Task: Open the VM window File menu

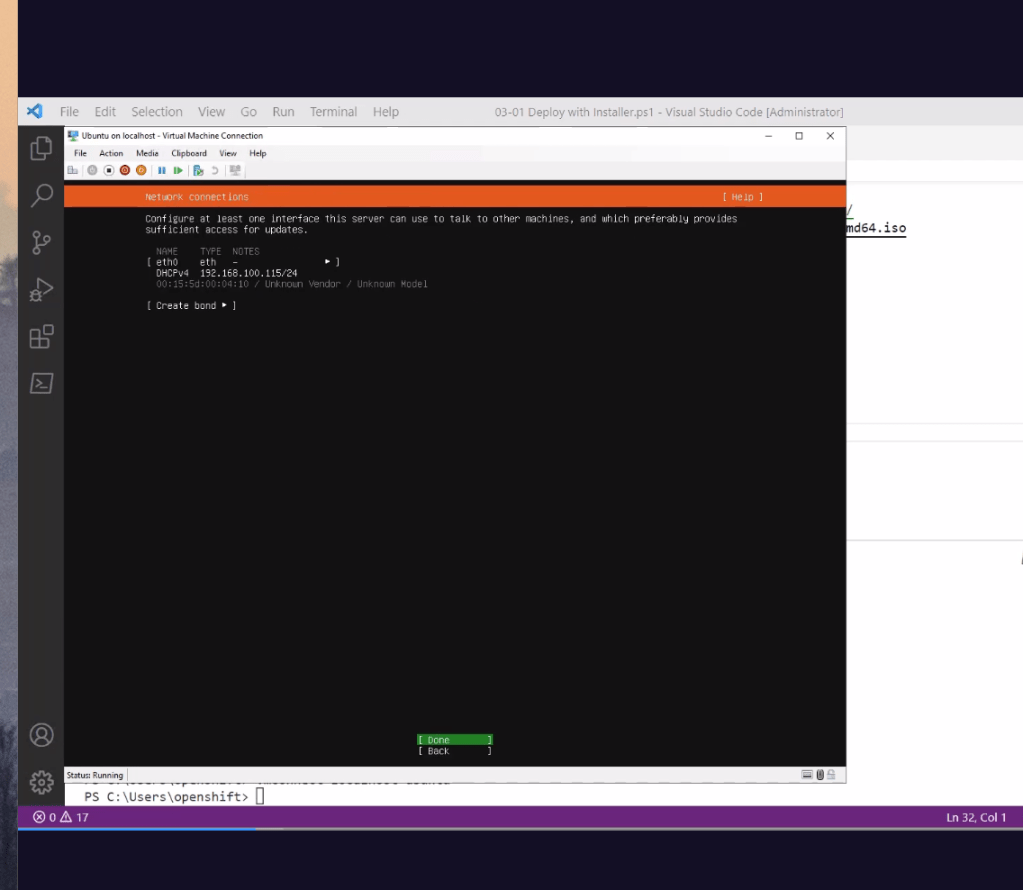Action: point(80,153)
